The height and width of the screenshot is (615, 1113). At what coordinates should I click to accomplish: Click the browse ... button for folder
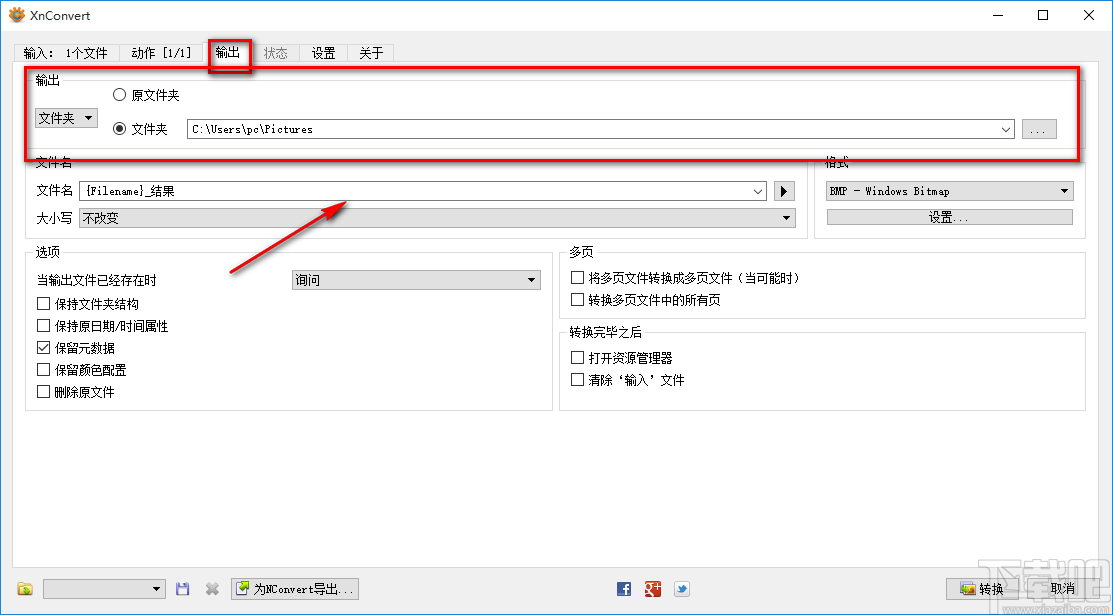pyautogui.click(x=1039, y=129)
